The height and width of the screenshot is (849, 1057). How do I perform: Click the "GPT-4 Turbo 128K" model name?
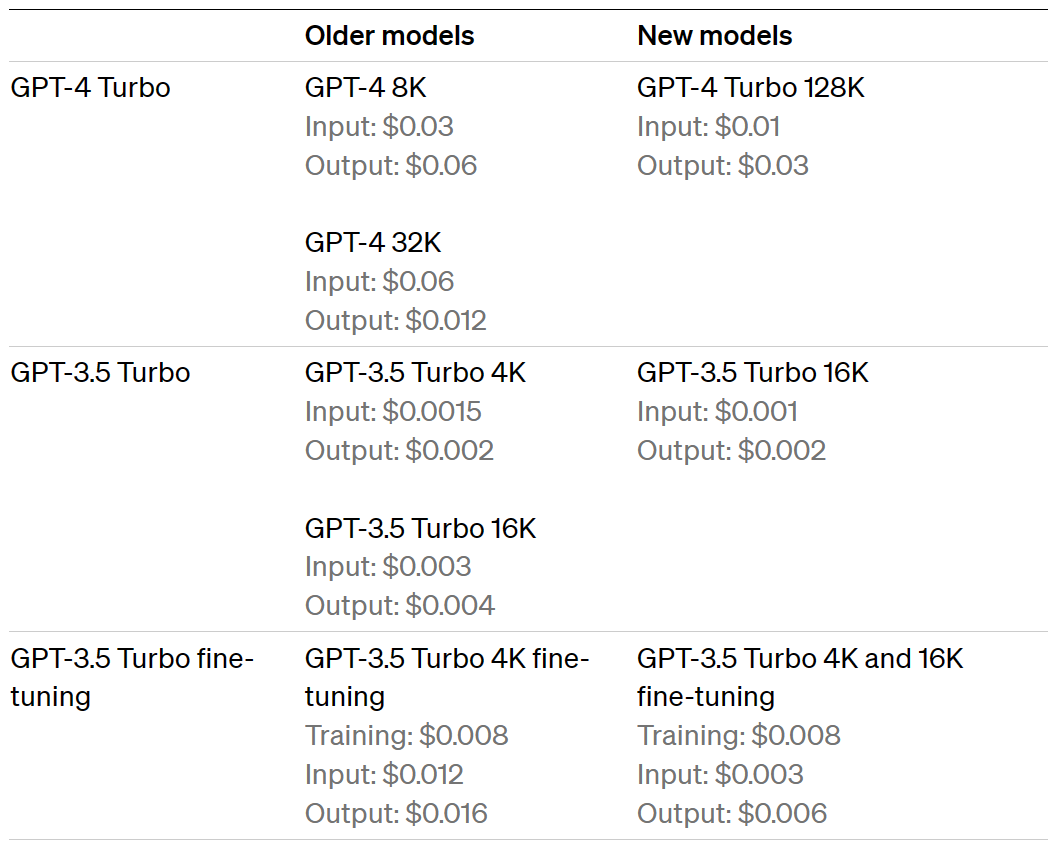(750, 88)
